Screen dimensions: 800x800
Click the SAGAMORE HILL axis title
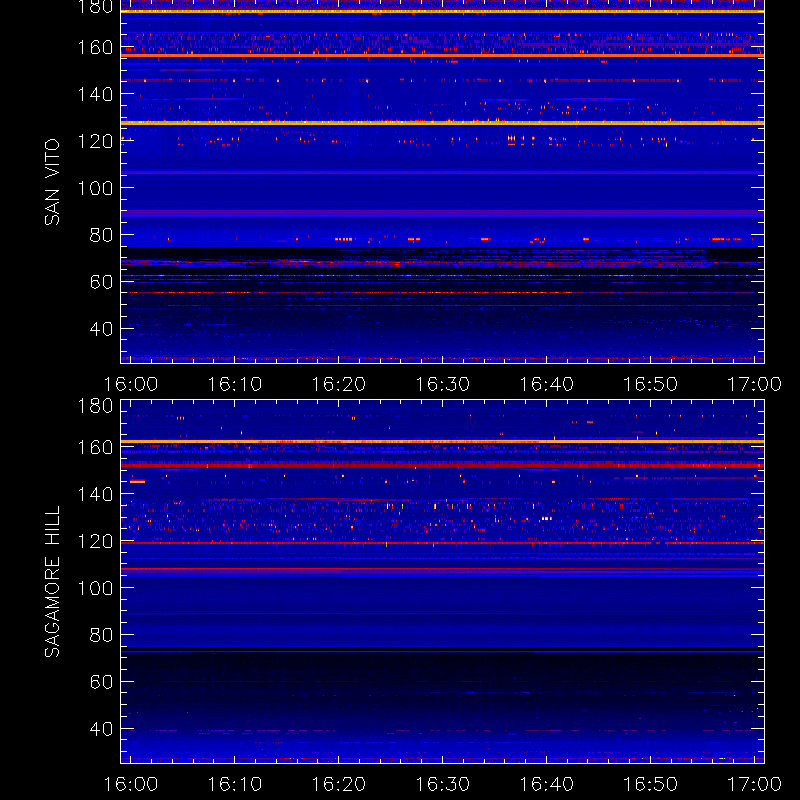pos(52,582)
